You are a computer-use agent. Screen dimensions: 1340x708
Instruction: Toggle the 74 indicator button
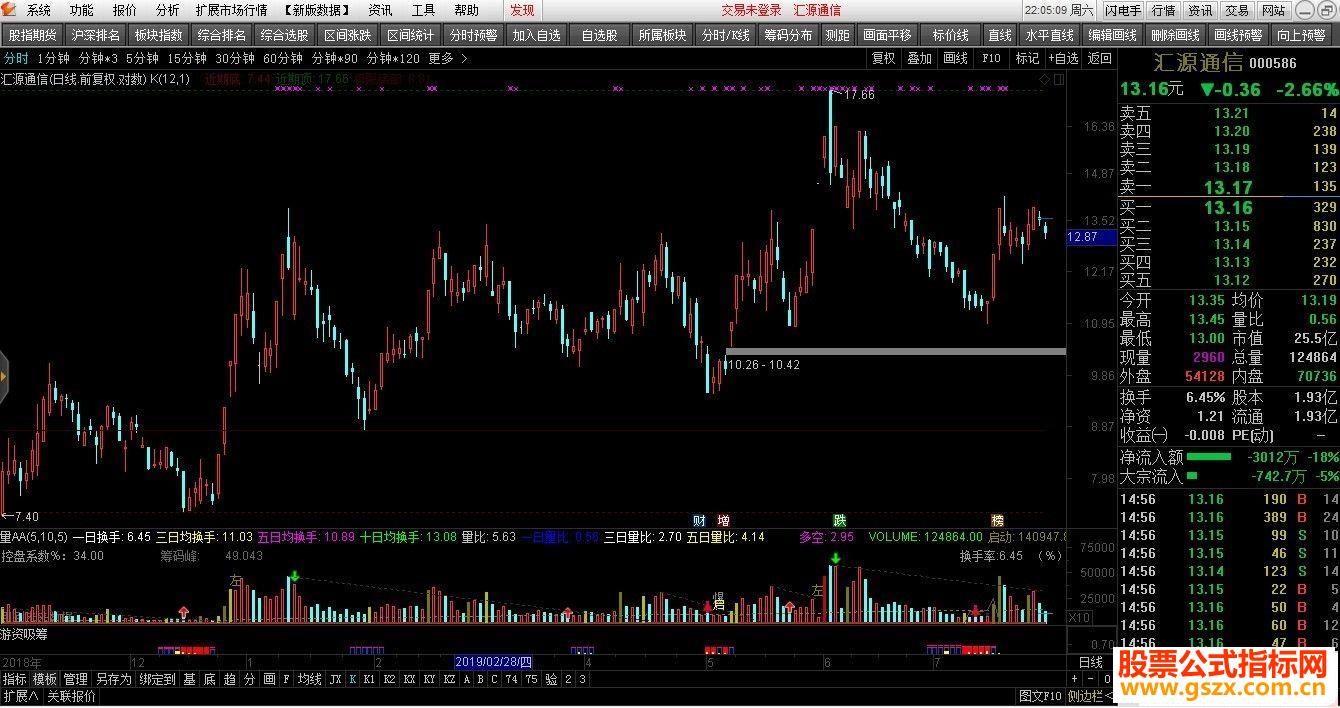tap(512, 679)
